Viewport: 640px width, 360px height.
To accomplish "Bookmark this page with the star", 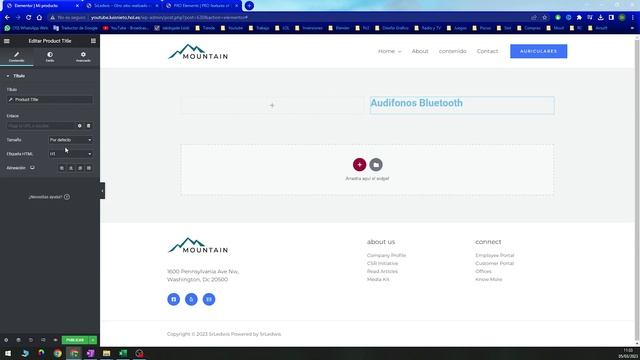I will tap(544, 18).
